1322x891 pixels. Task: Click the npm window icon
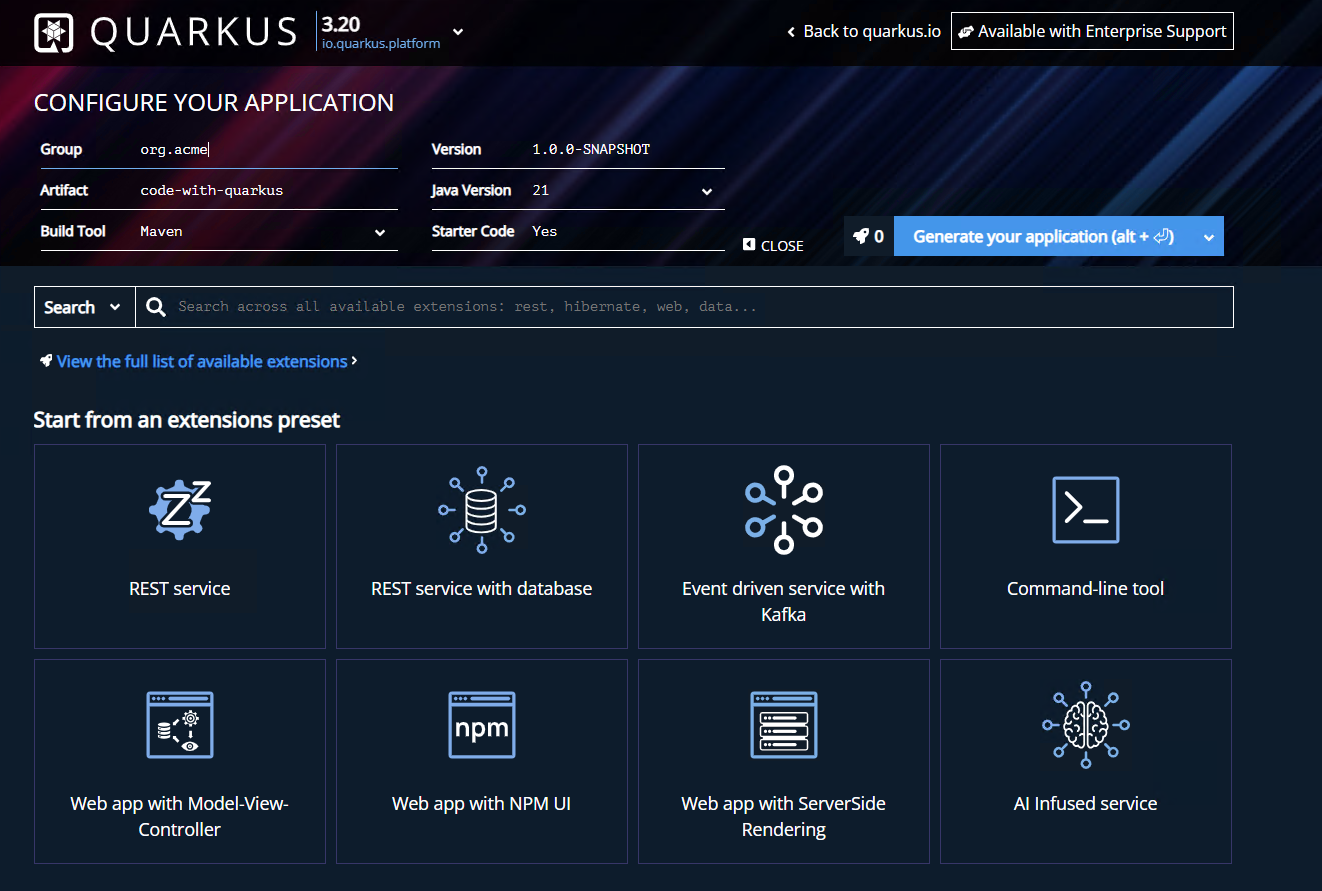[482, 725]
